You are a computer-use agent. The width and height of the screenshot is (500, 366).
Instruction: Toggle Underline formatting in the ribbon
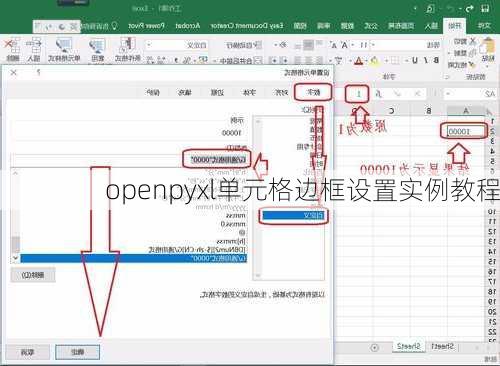[415, 60]
